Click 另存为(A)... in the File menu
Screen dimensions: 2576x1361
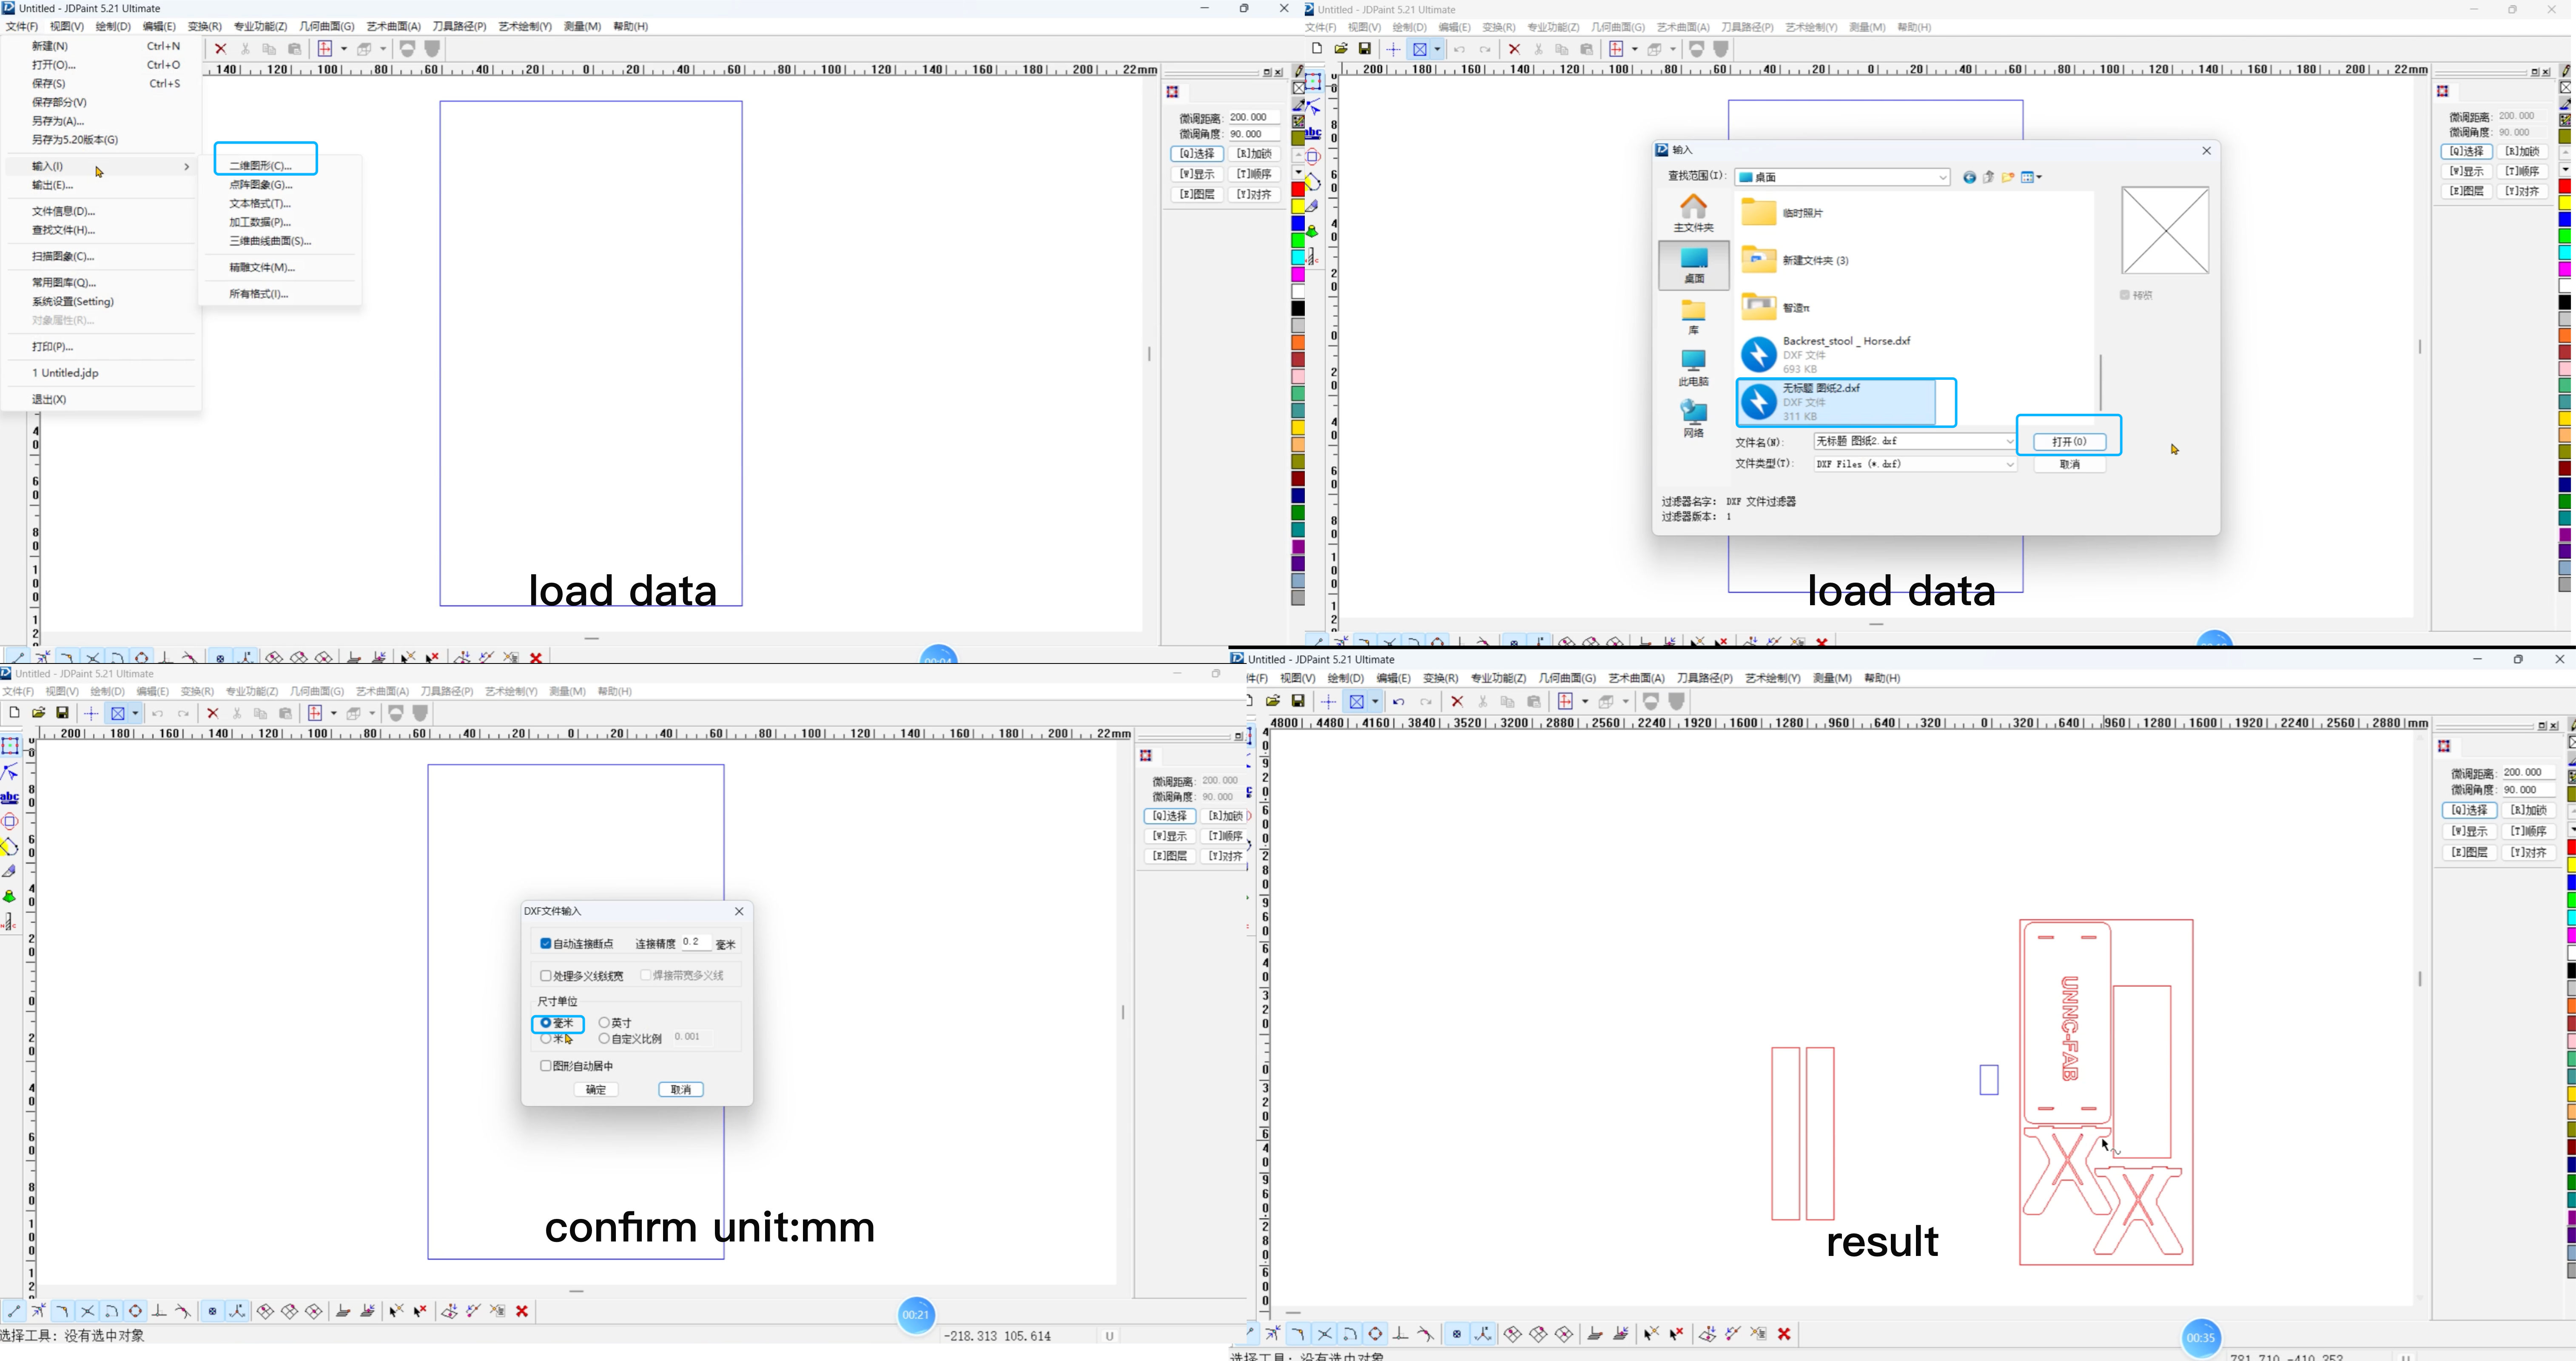pyautogui.click(x=58, y=121)
